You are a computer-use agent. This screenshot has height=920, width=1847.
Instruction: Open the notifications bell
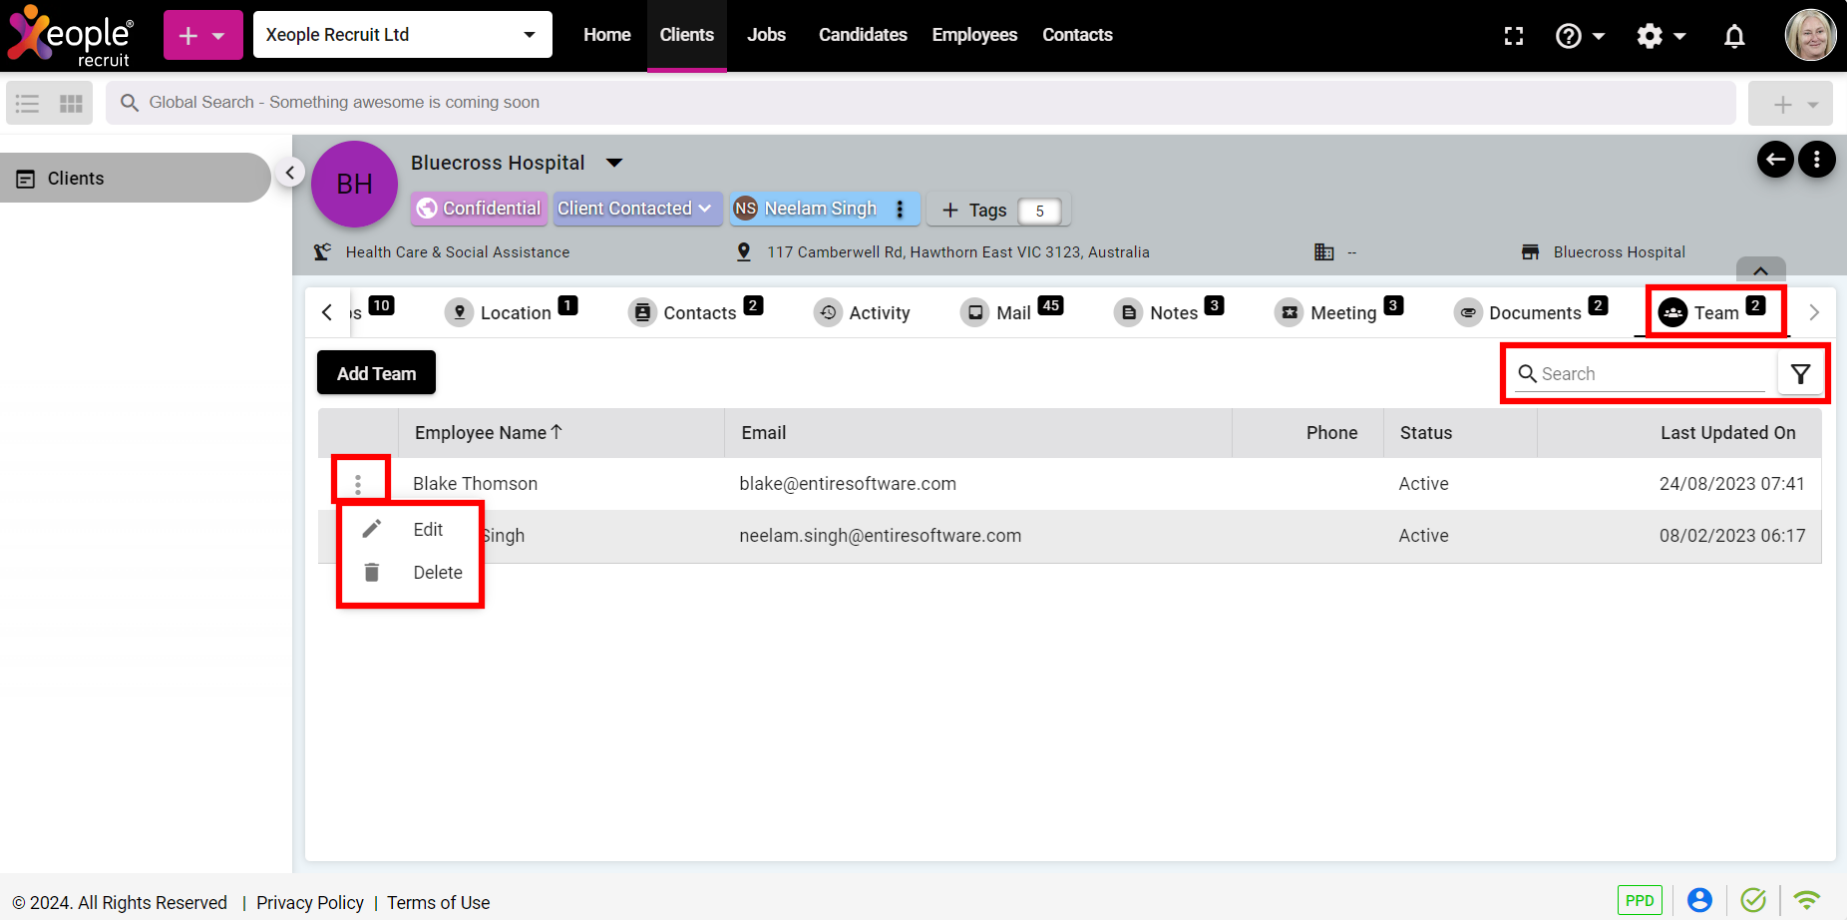click(1735, 36)
